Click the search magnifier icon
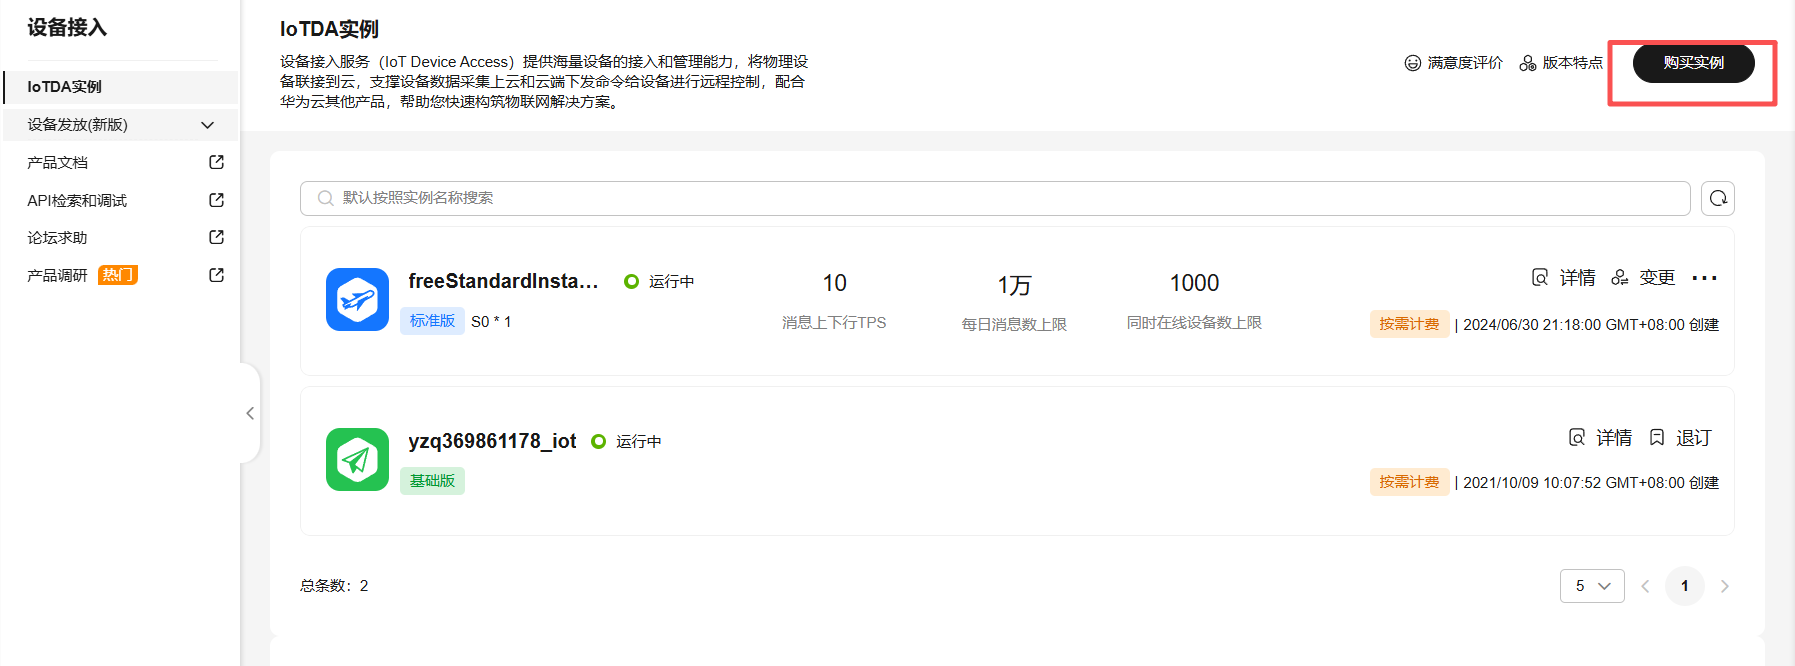Screen dimensions: 1795x666 pos(325,198)
